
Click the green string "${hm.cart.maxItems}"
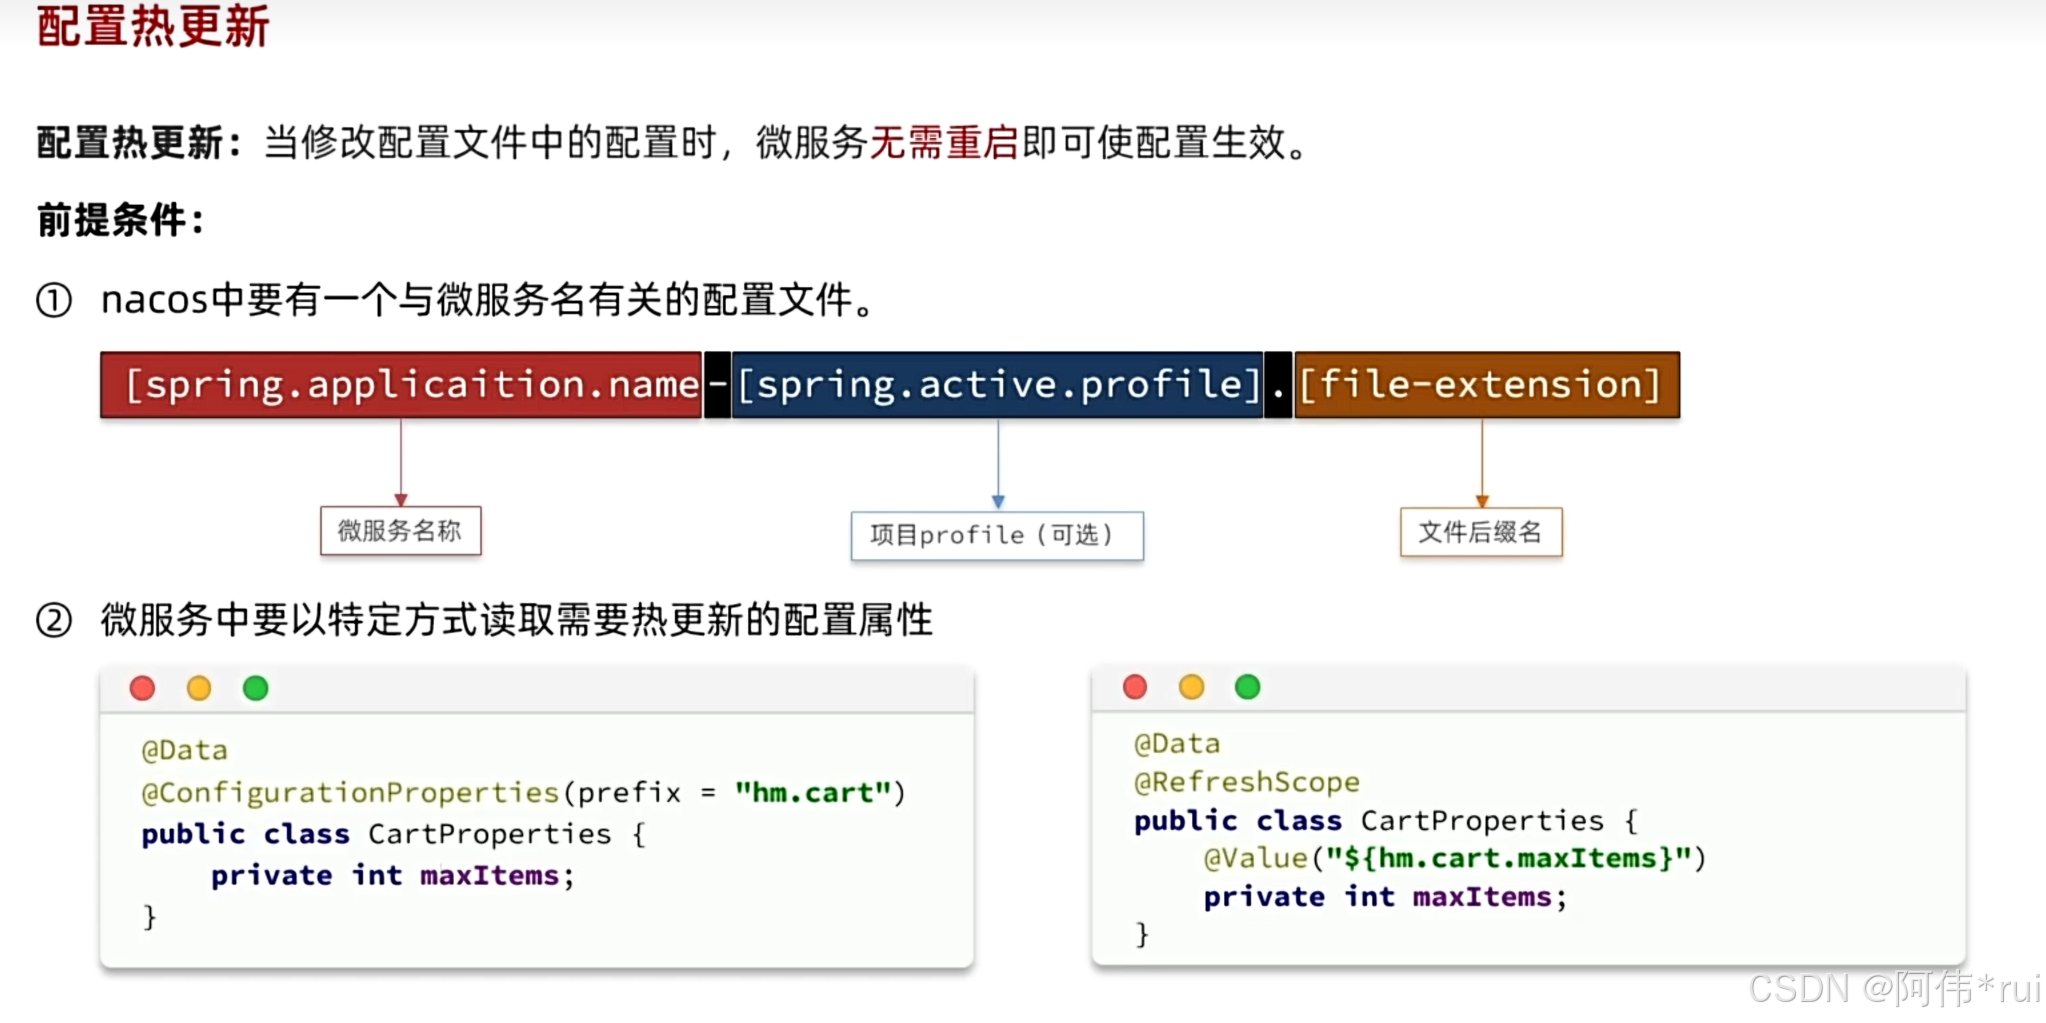click(x=1509, y=858)
